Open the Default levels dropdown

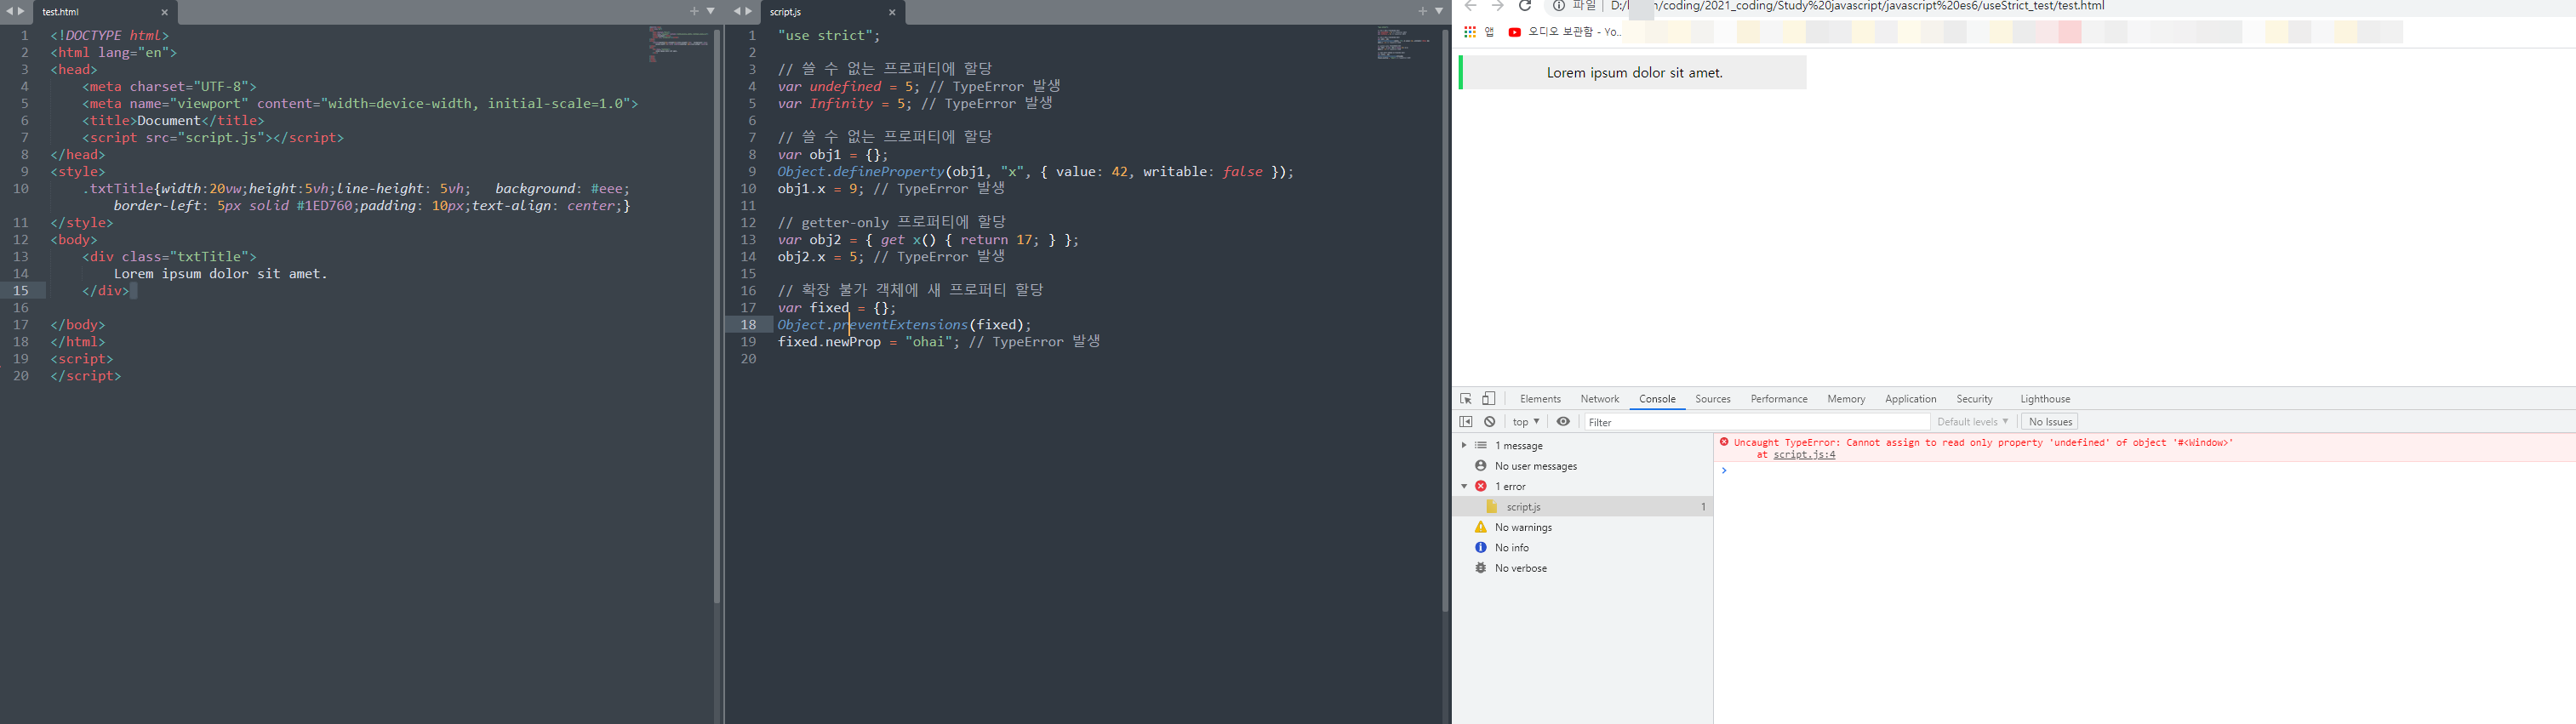(x=1972, y=422)
